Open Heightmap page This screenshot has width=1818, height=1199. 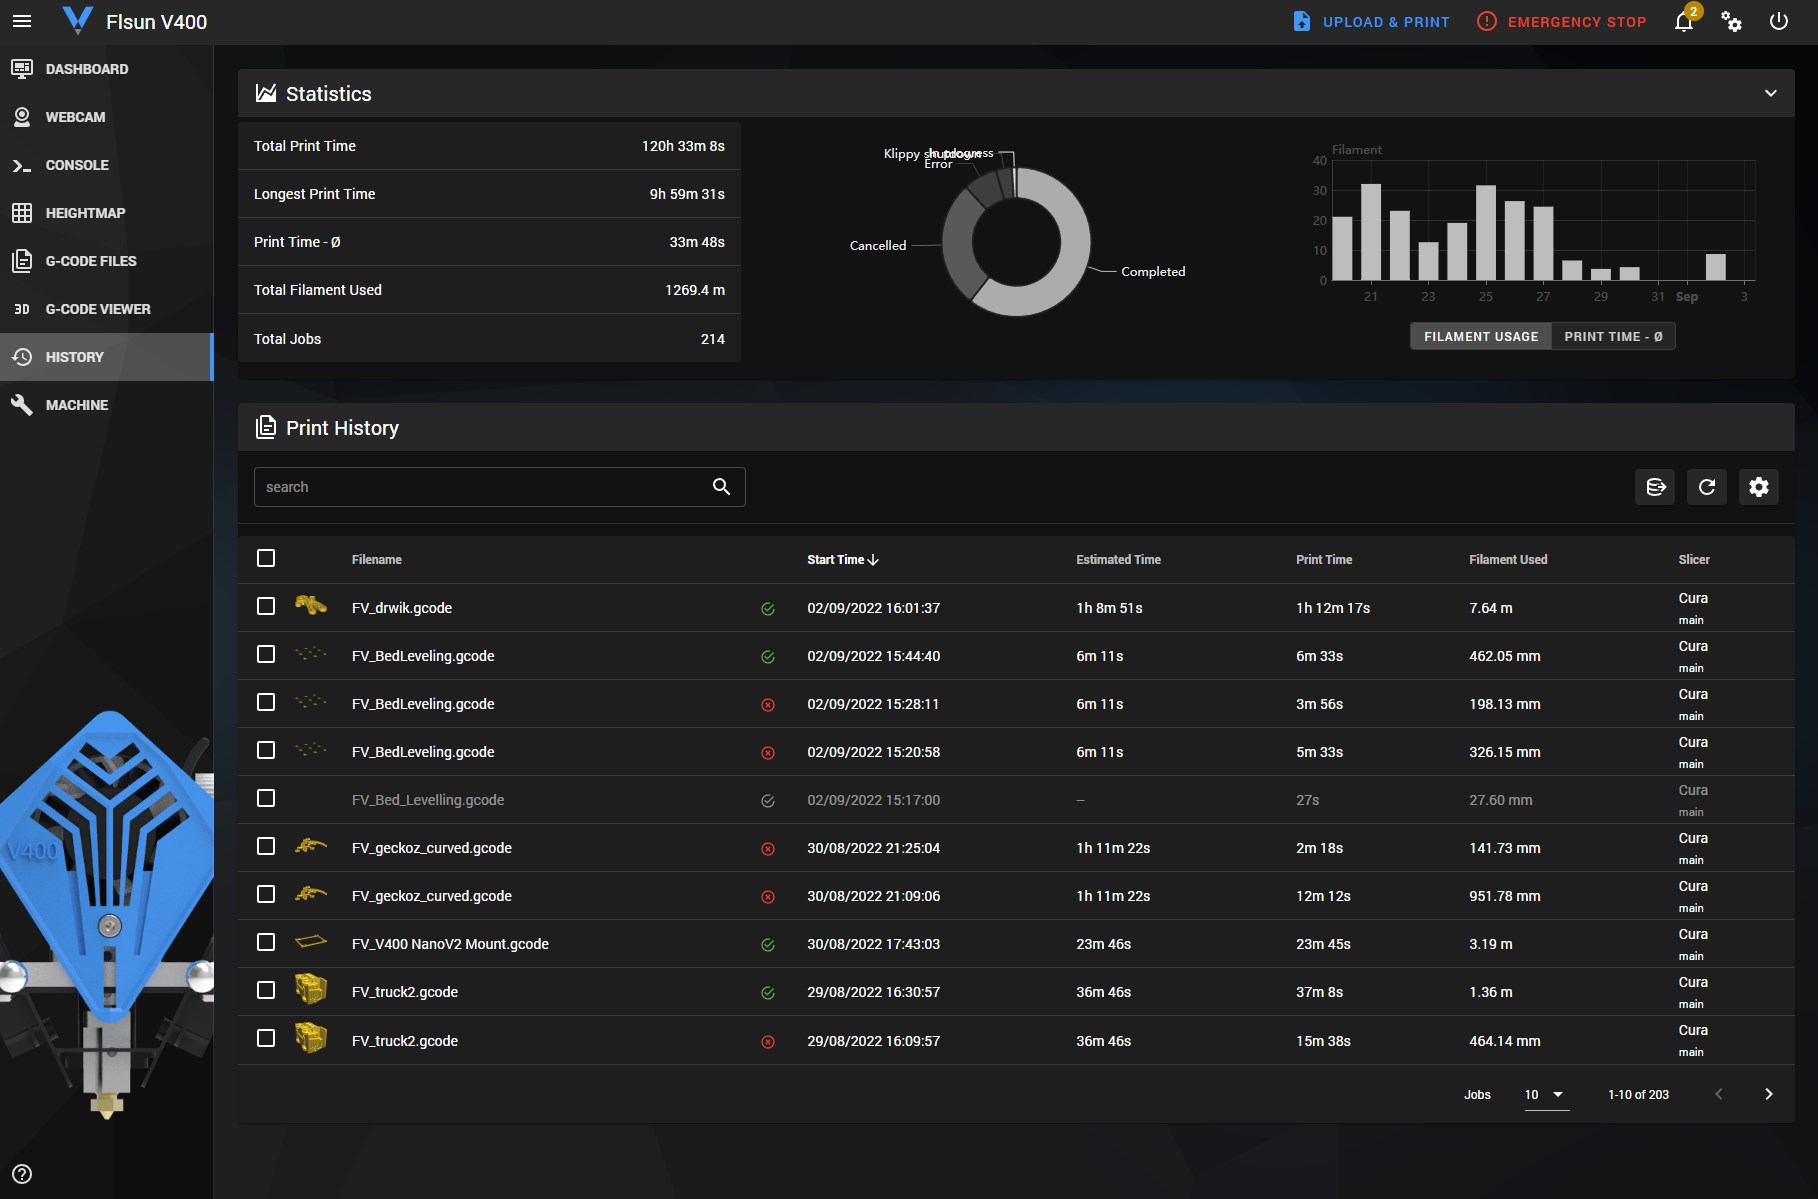[x=106, y=213]
